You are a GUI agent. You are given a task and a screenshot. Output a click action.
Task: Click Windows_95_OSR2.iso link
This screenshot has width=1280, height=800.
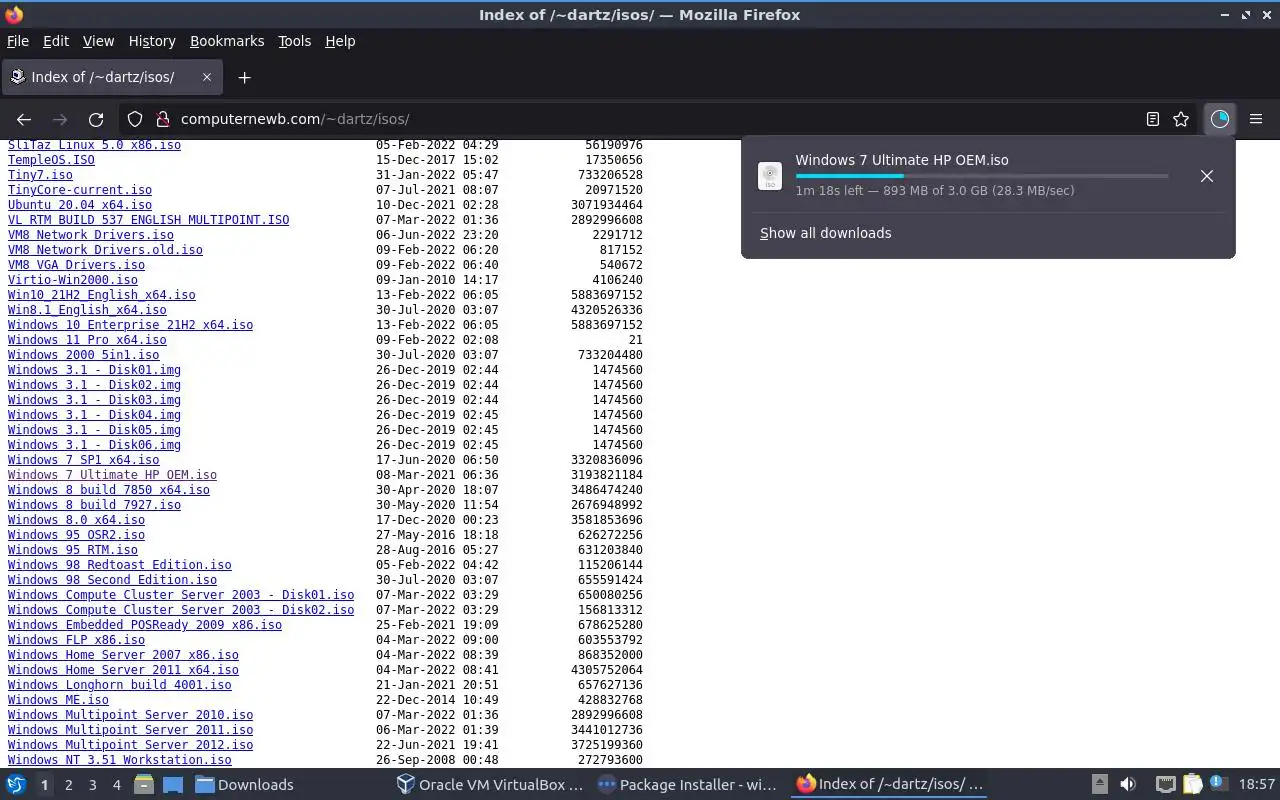click(76, 535)
